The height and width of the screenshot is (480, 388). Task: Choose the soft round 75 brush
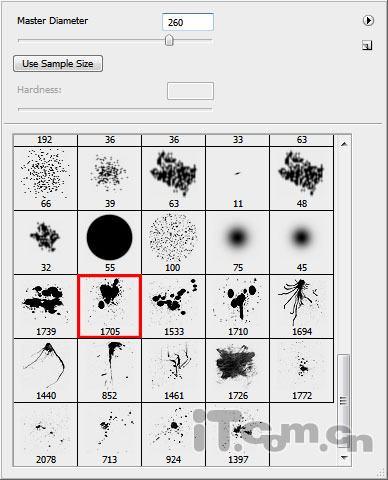coord(237,242)
